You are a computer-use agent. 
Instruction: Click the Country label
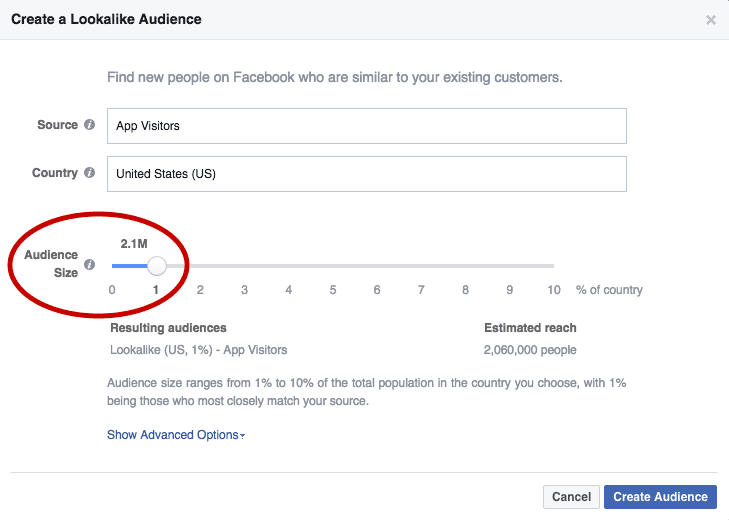pos(54,173)
